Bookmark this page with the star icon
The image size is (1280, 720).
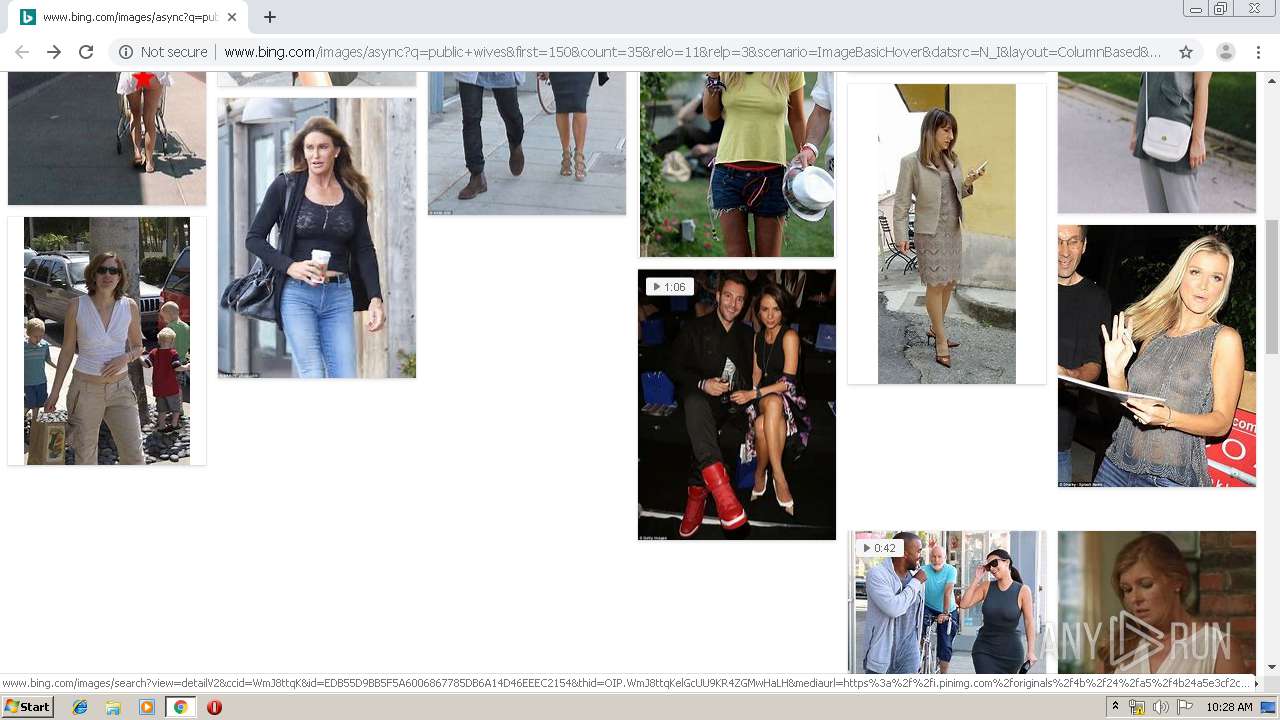tap(1186, 52)
